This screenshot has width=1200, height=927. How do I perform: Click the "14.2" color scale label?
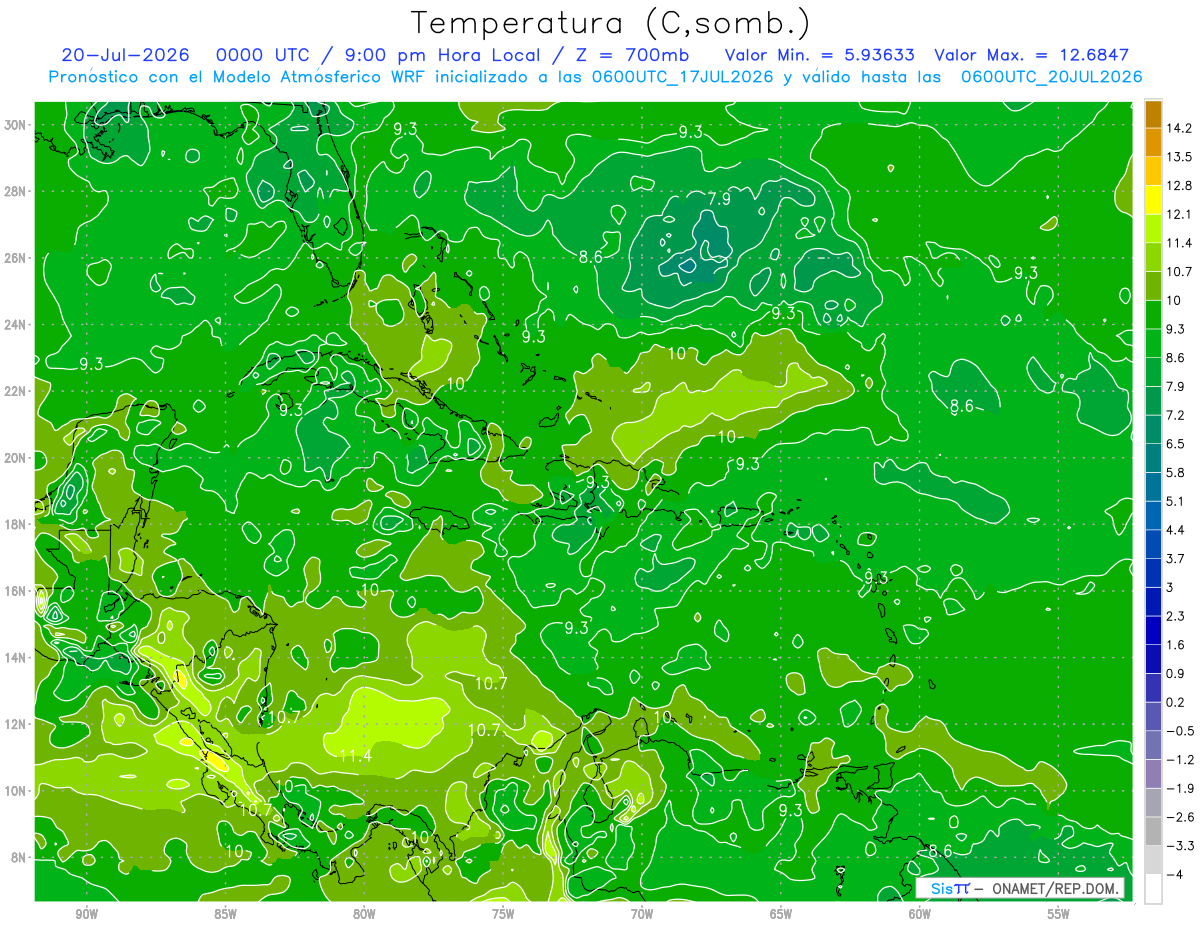click(1179, 128)
